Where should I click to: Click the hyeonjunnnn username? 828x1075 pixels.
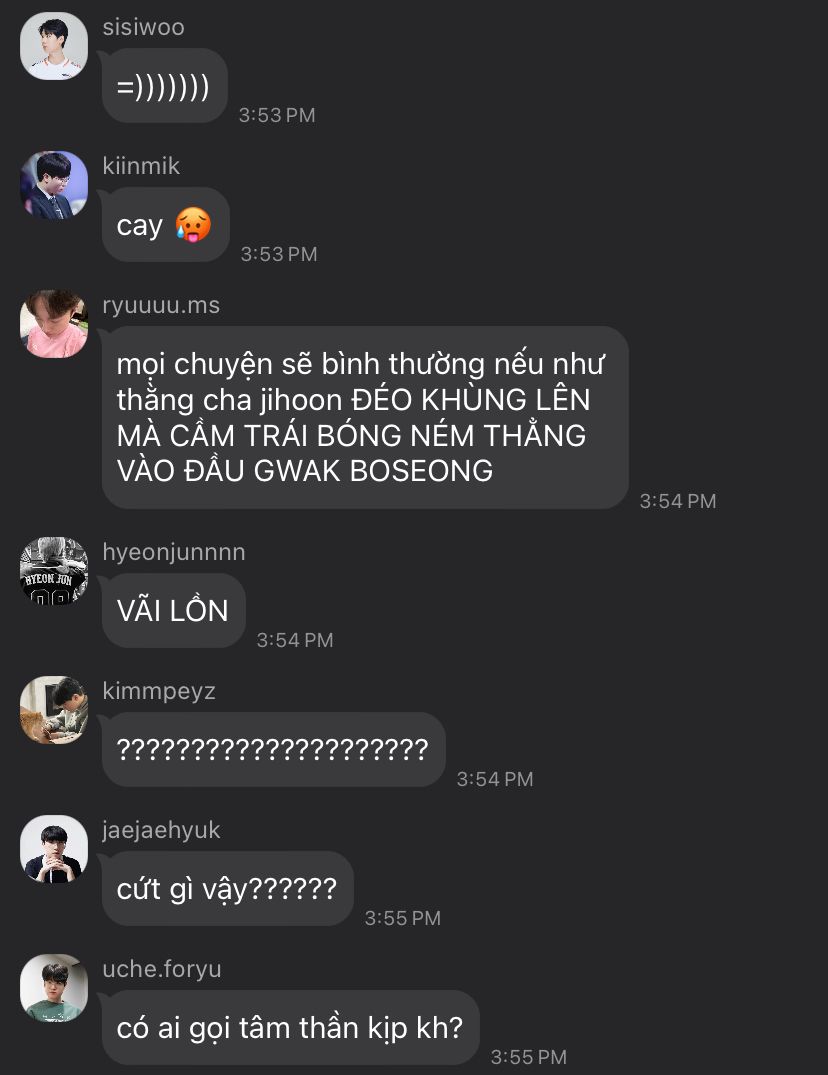pos(173,552)
